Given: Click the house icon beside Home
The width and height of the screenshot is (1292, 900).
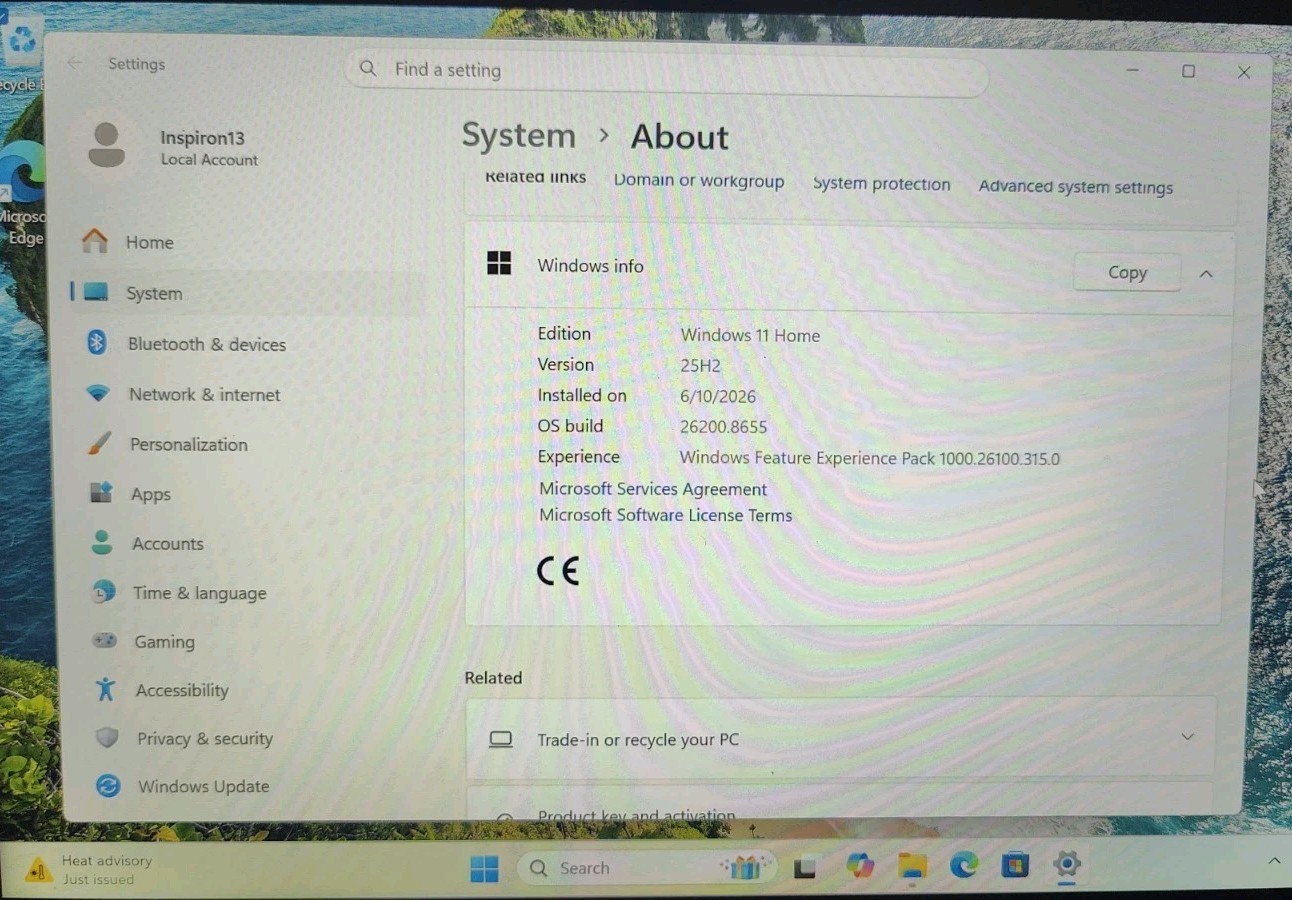Looking at the screenshot, I should [95, 241].
